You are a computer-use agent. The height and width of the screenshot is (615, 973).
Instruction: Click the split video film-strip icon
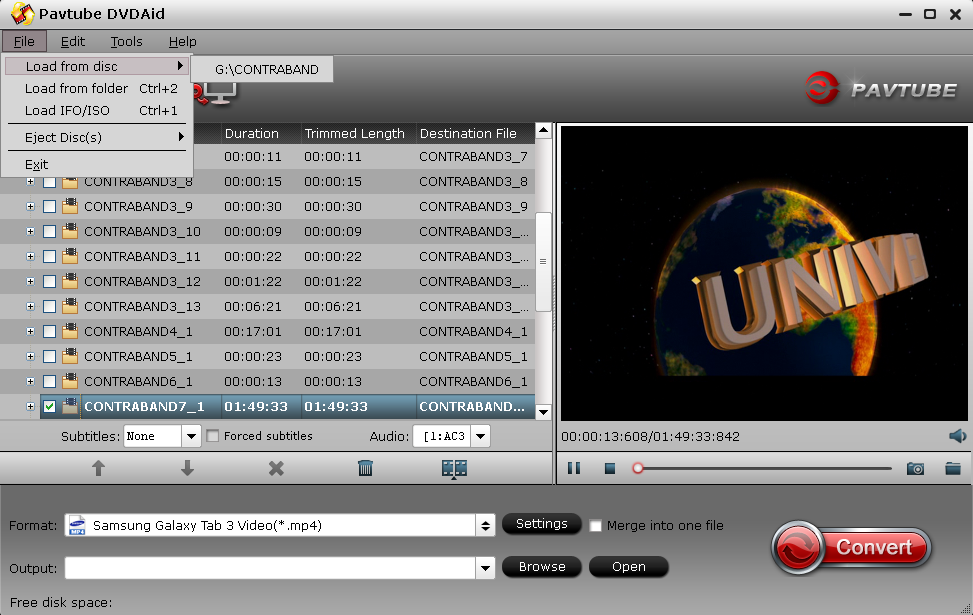click(x=454, y=469)
